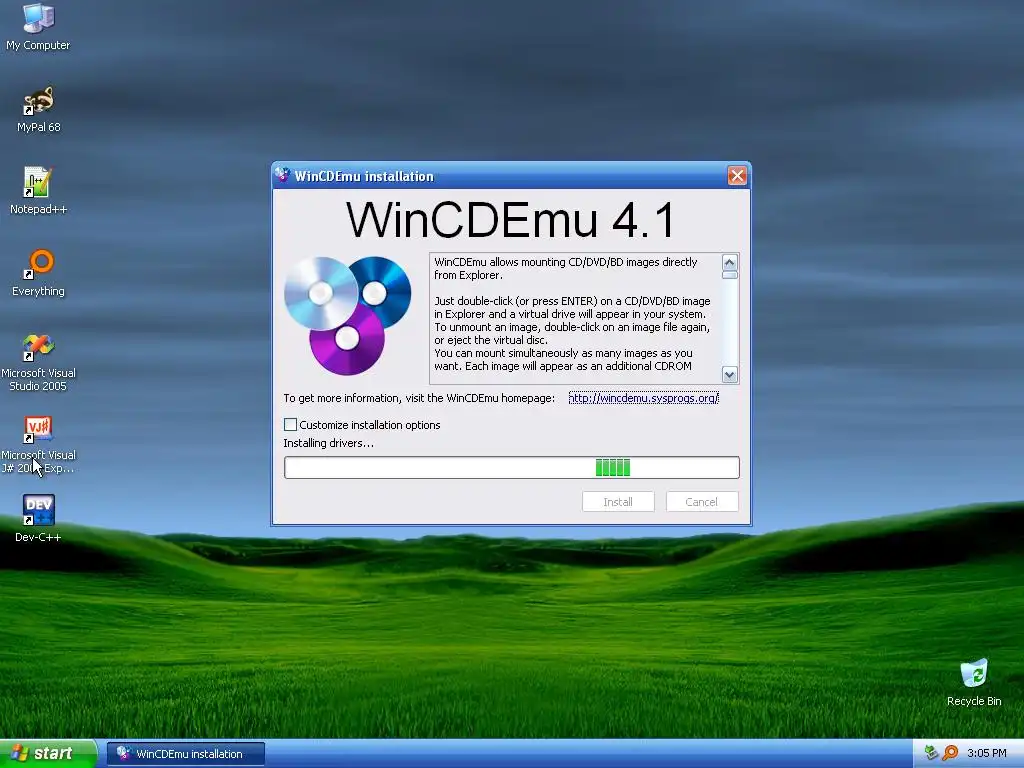Open the Windows start menu
The width and height of the screenshot is (1024, 768).
point(47,754)
